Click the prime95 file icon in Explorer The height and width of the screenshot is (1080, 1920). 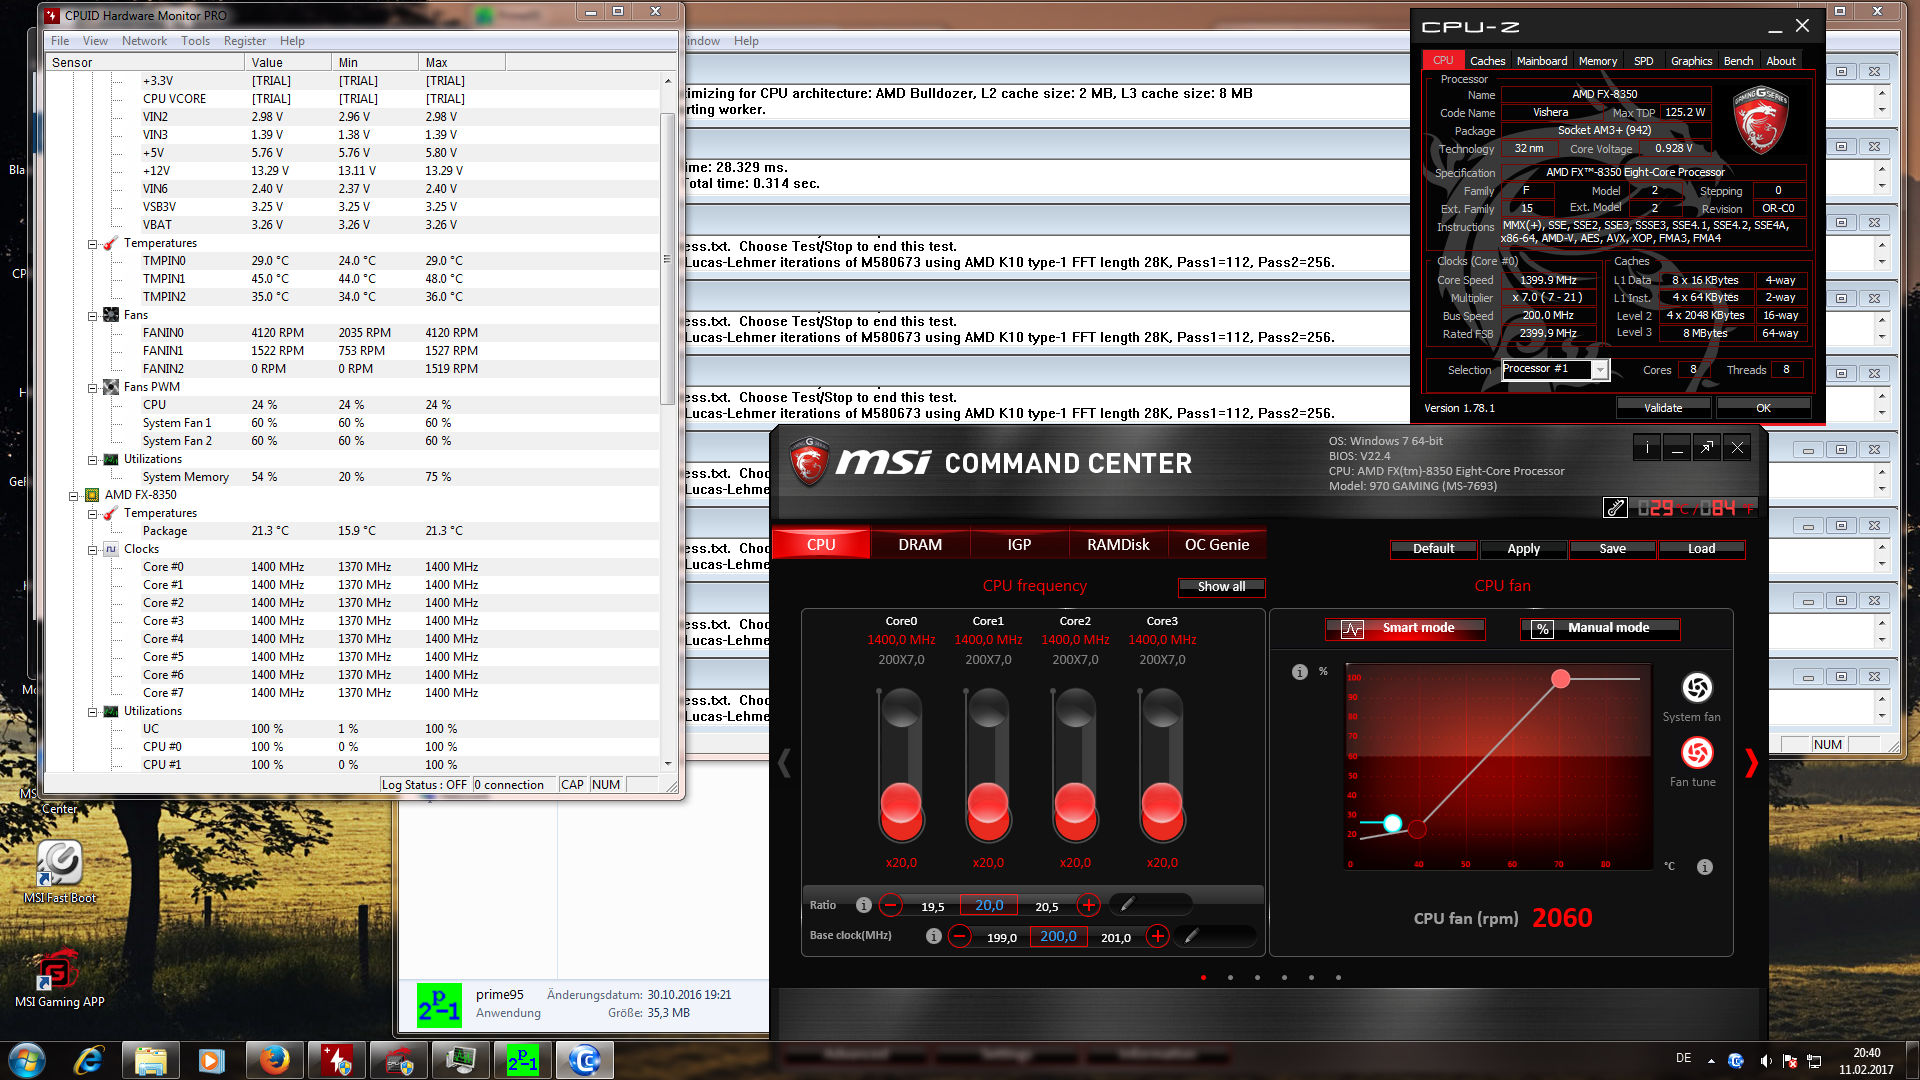click(x=439, y=1005)
